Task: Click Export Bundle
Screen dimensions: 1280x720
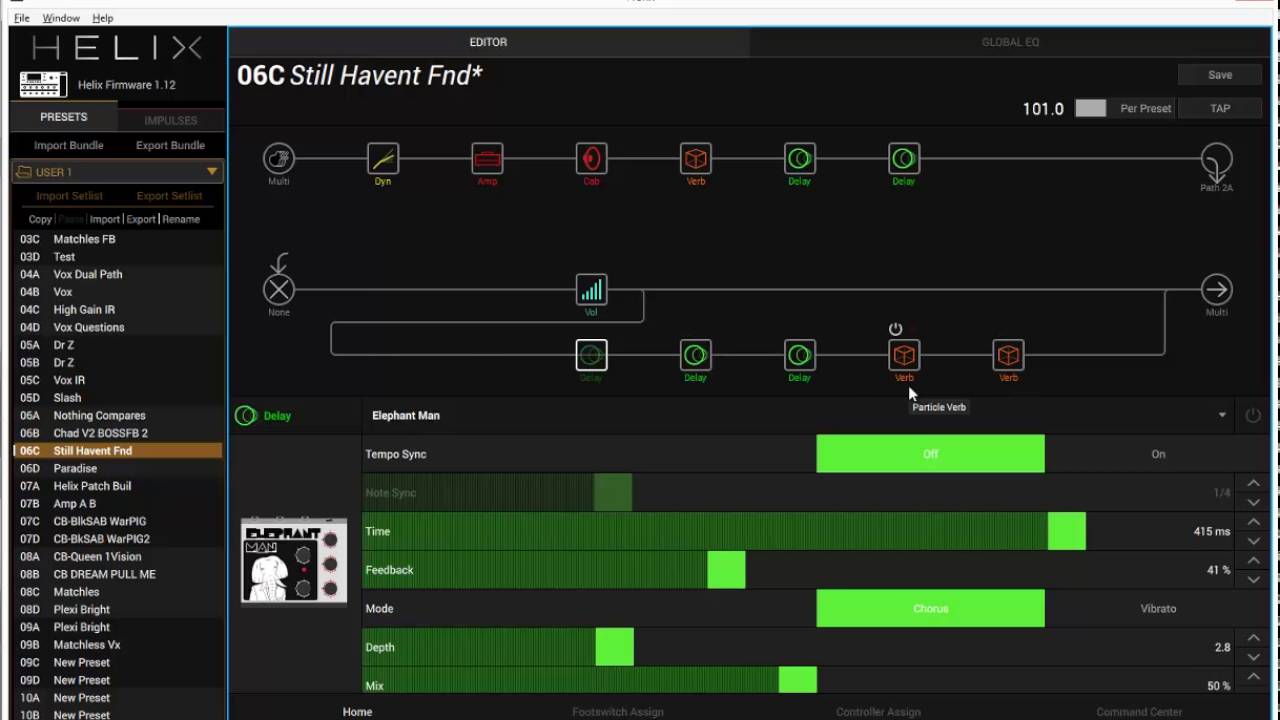Action: [170, 145]
